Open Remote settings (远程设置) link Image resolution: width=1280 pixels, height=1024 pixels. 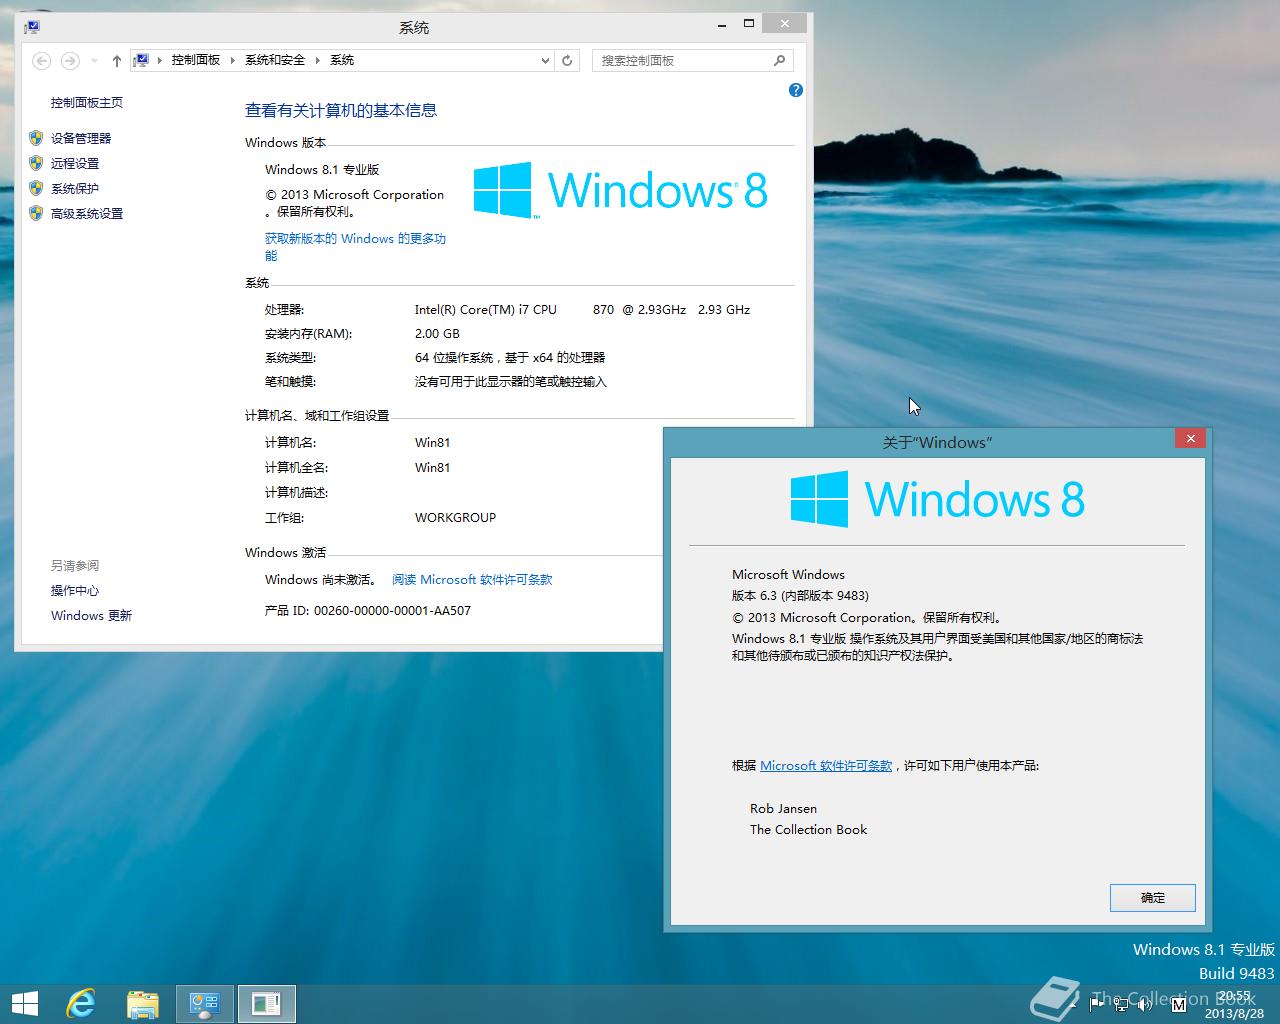coord(75,163)
